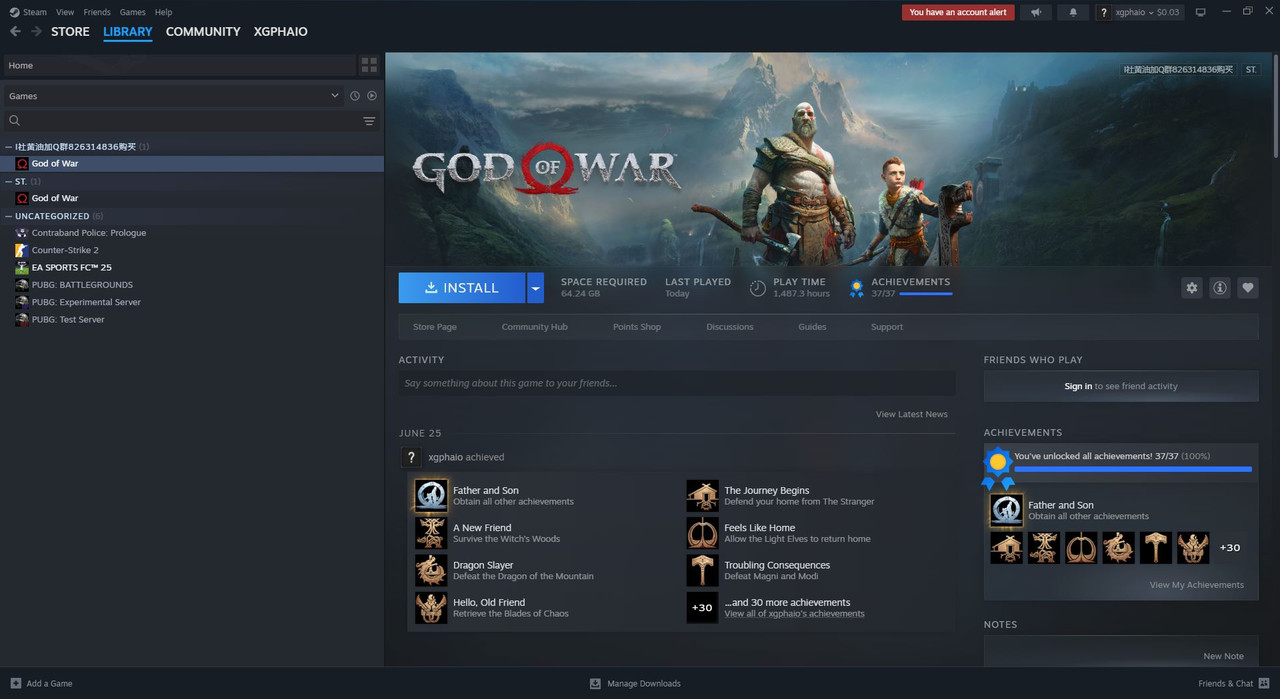Image resolution: width=1280 pixels, height=699 pixels.
Task: View all of xgphaio's achievements link
Action: pos(794,614)
